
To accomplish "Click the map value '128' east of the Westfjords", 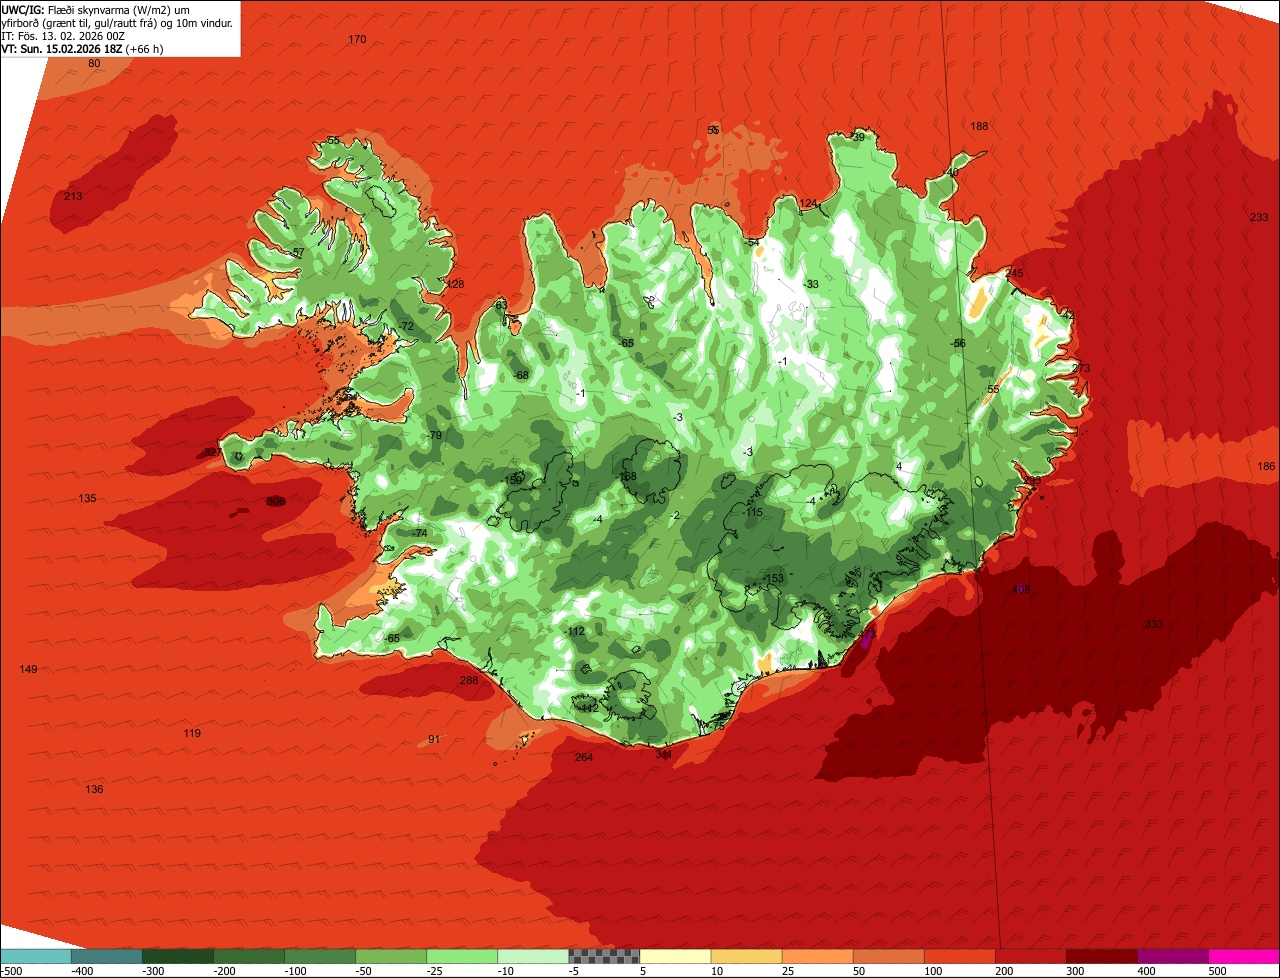I will coord(456,284).
